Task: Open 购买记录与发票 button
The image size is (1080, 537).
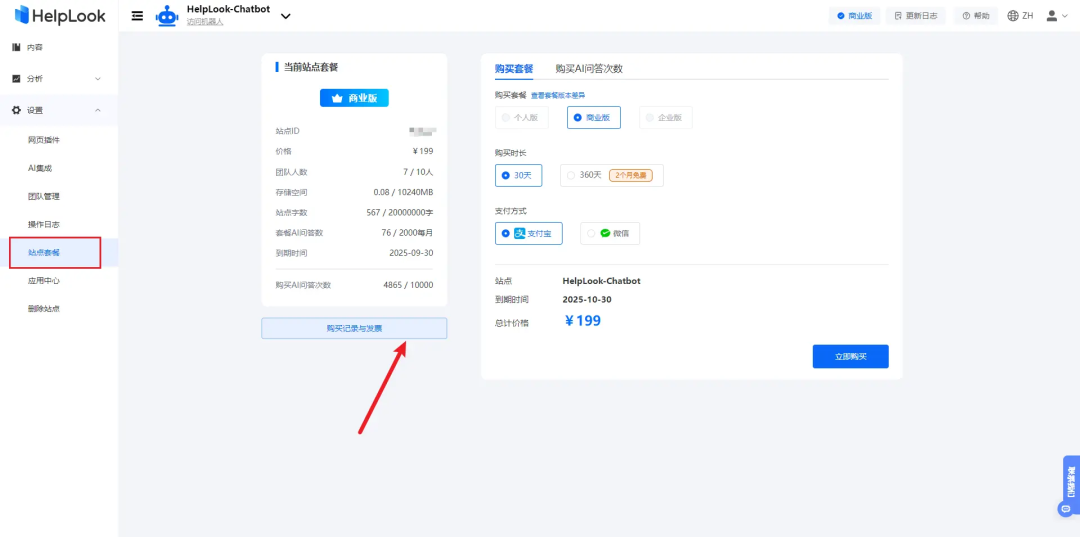Action: coord(354,328)
